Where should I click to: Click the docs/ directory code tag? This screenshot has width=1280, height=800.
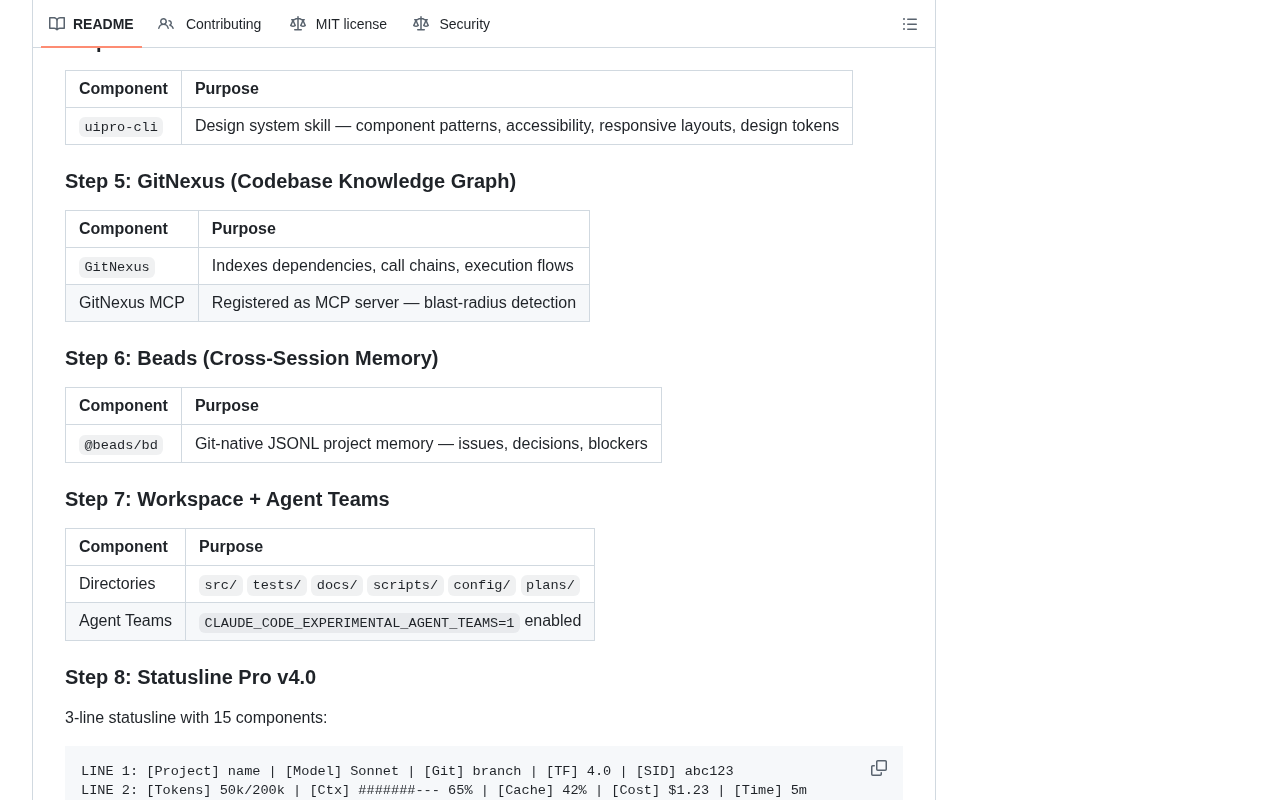pos(337,586)
